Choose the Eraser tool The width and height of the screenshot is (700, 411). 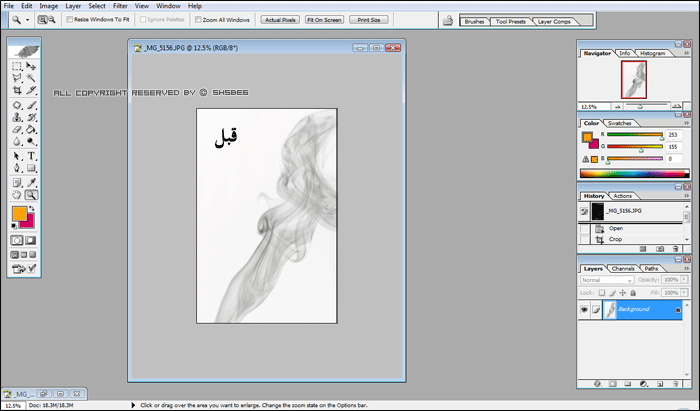(17, 130)
